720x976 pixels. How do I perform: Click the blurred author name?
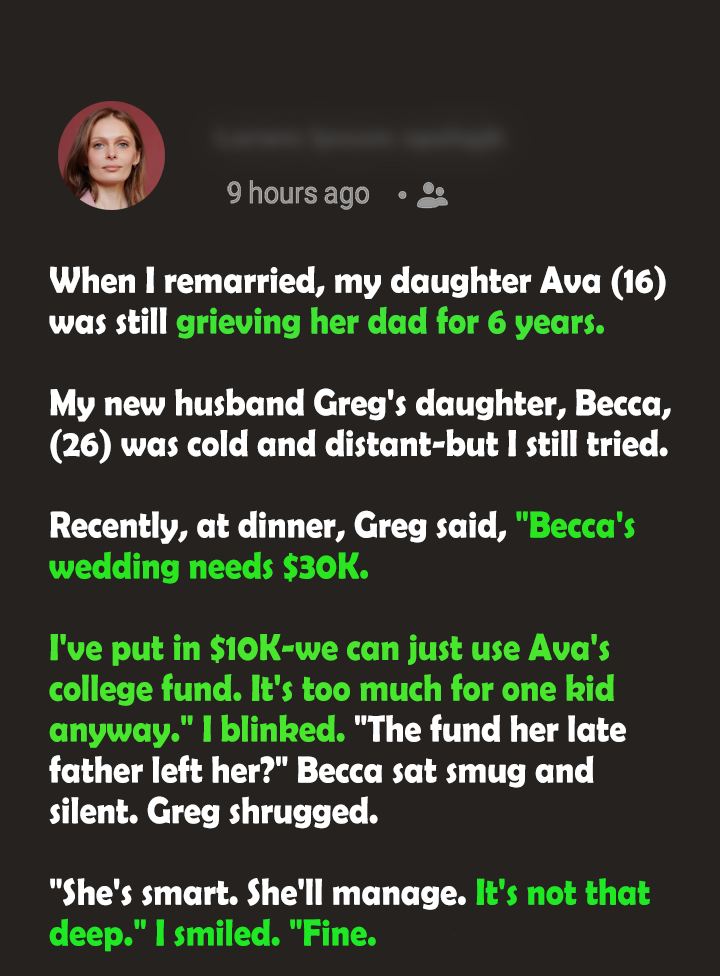click(x=358, y=138)
